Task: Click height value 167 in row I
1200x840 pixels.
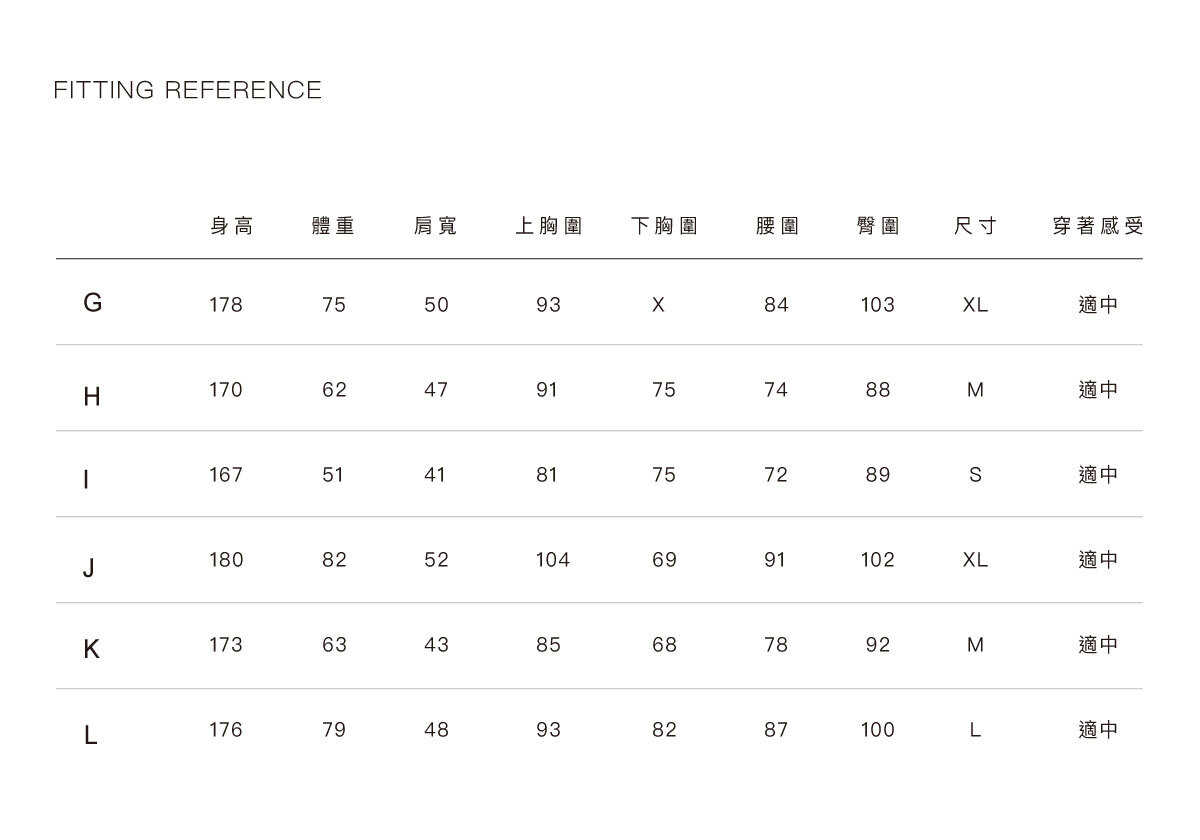Action: click(226, 475)
